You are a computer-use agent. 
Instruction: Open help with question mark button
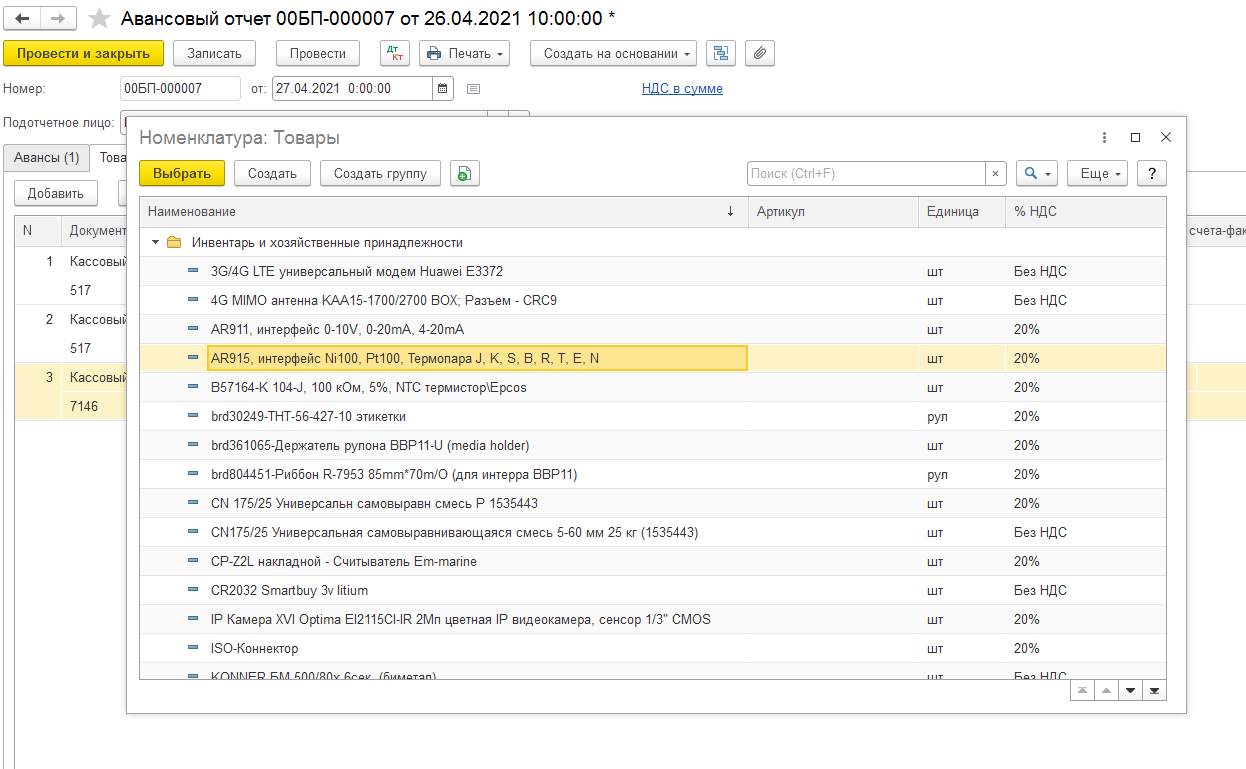click(1152, 174)
